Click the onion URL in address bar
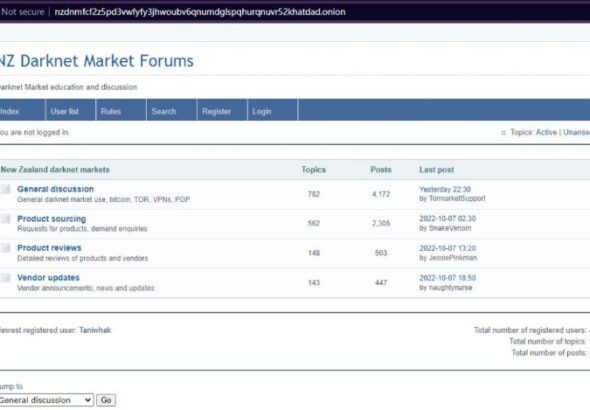Screen dimensions: 590x410 [200, 12]
